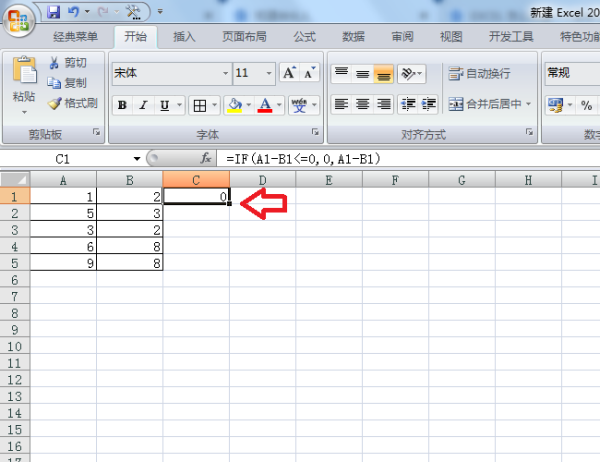Switch to the 审阅 tab

(402, 37)
